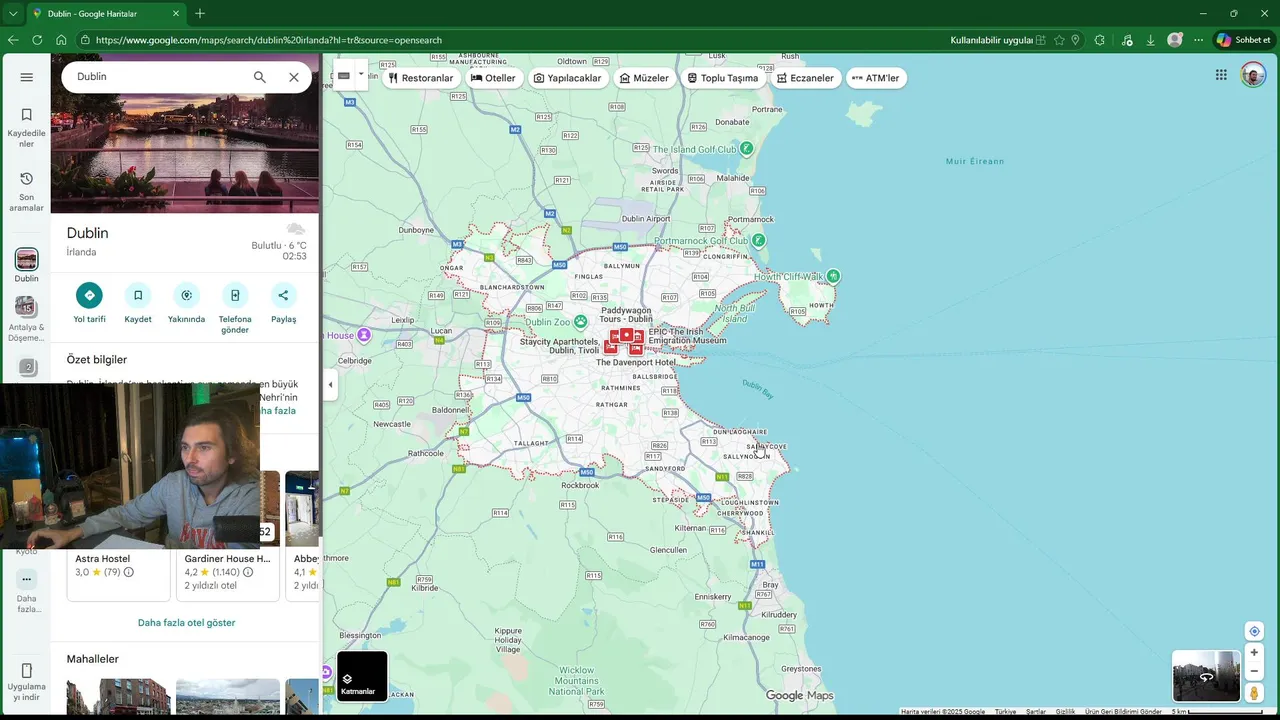Open Google apps grid icon
The image size is (1280, 720).
pyautogui.click(x=1221, y=75)
